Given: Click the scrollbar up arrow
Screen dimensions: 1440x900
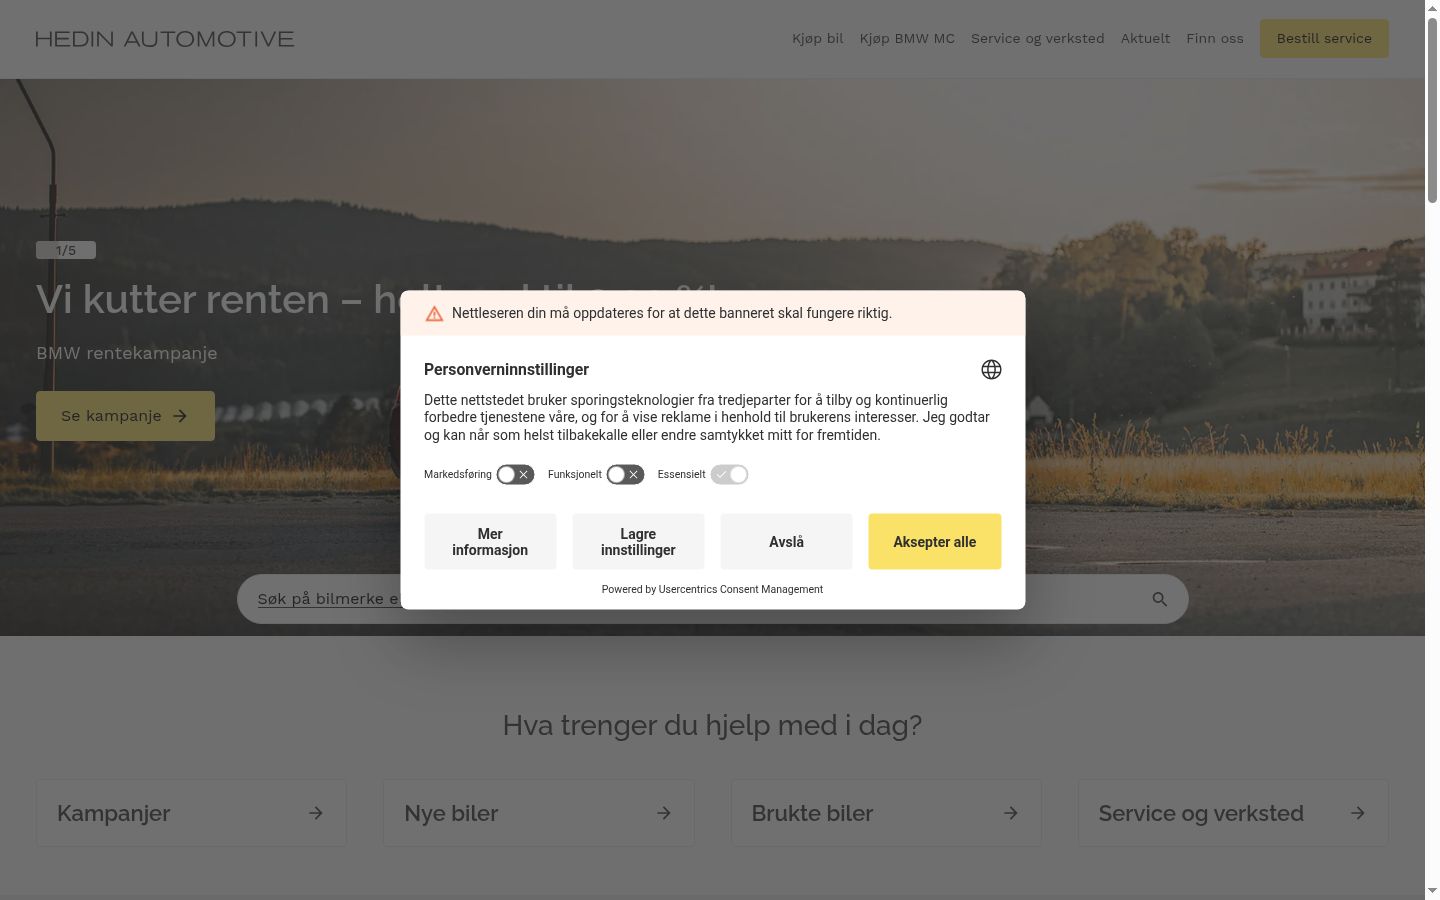Looking at the screenshot, I should (x=1432, y=8).
